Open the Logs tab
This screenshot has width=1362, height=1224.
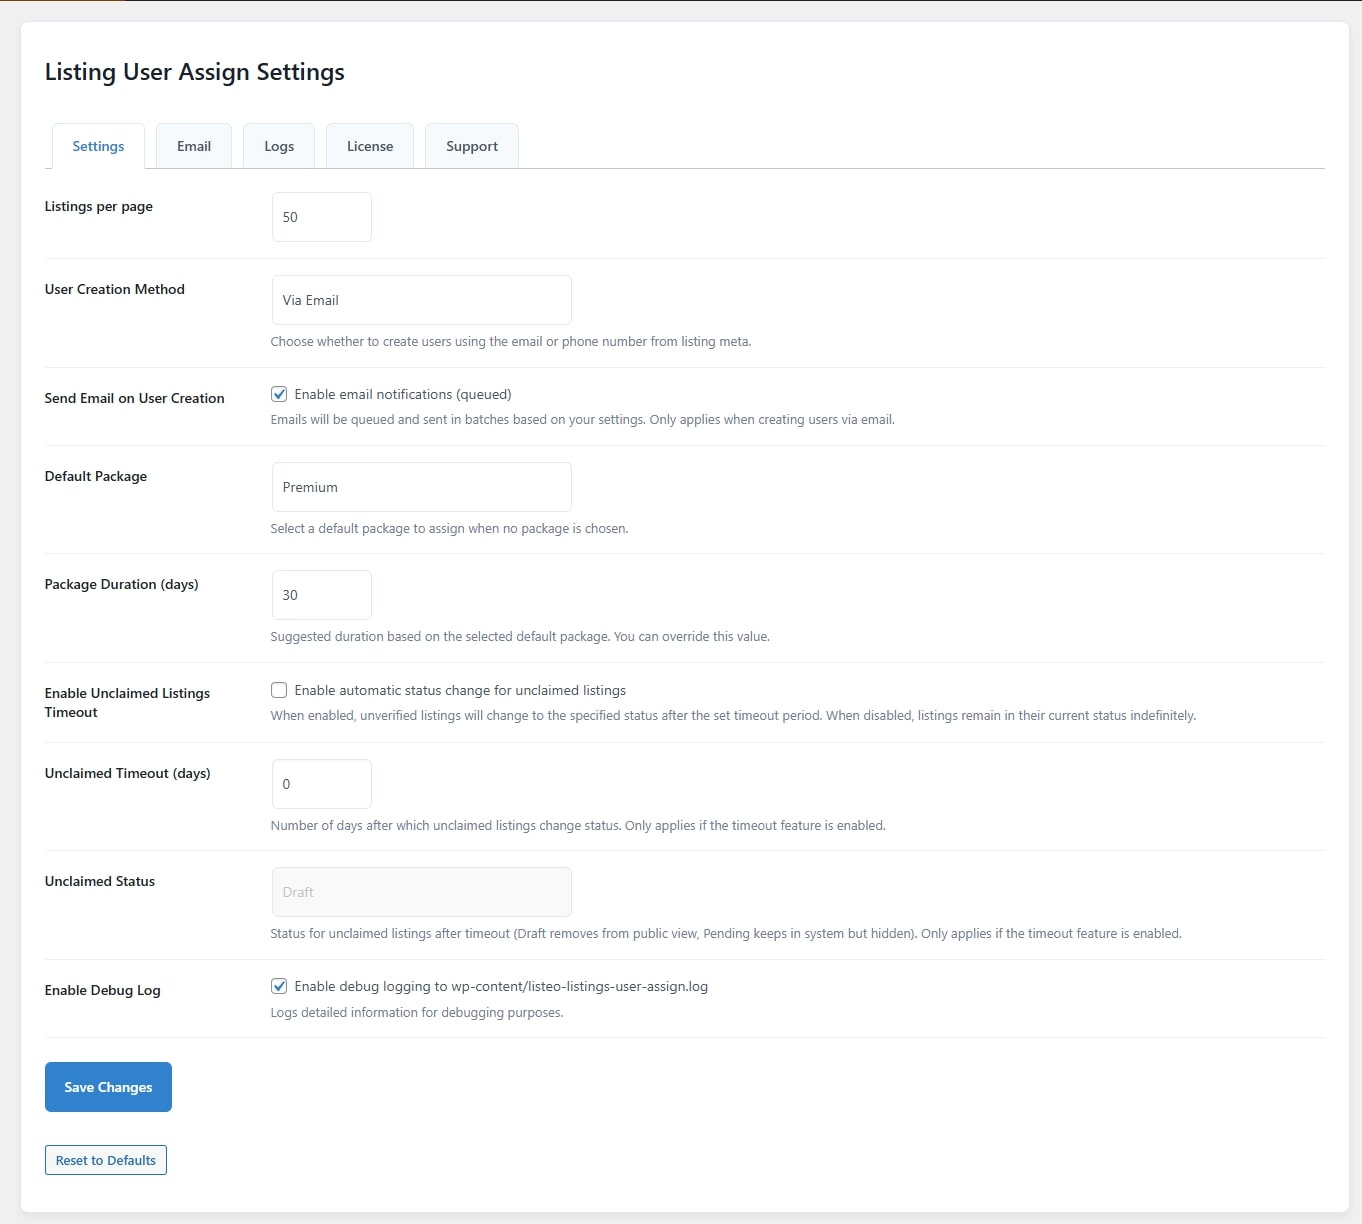pyautogui.click(x=279, y=146)
